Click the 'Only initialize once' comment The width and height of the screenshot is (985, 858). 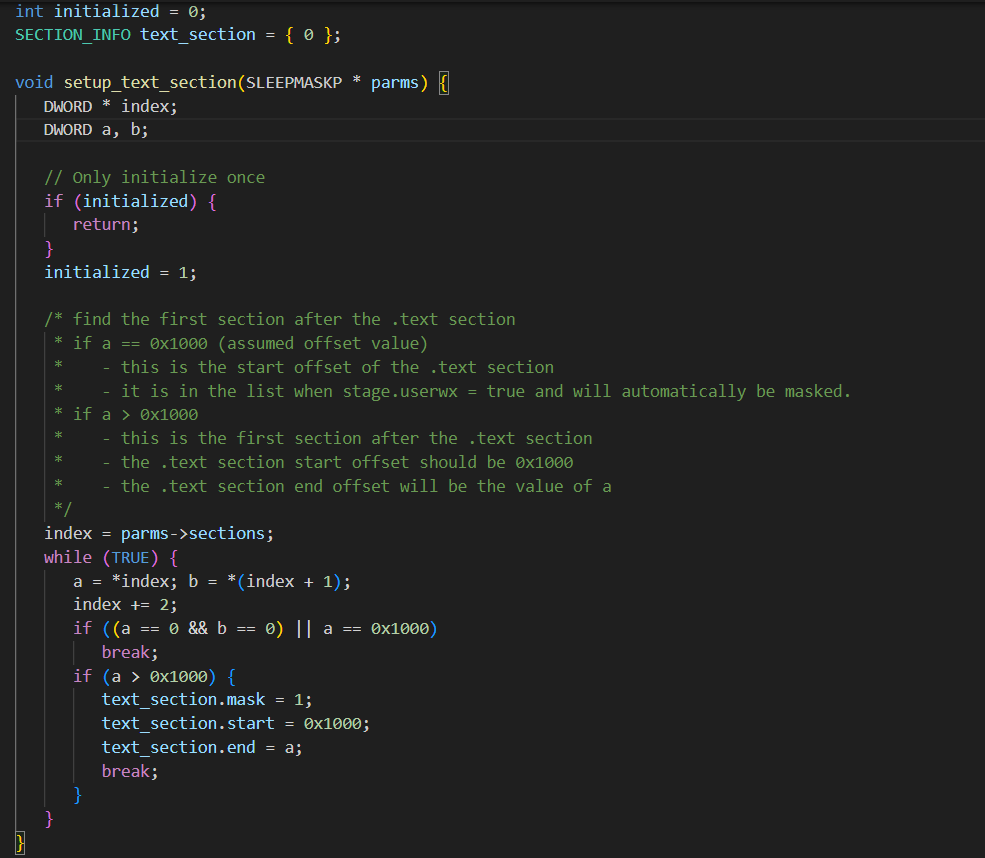[x=155, y=178]
